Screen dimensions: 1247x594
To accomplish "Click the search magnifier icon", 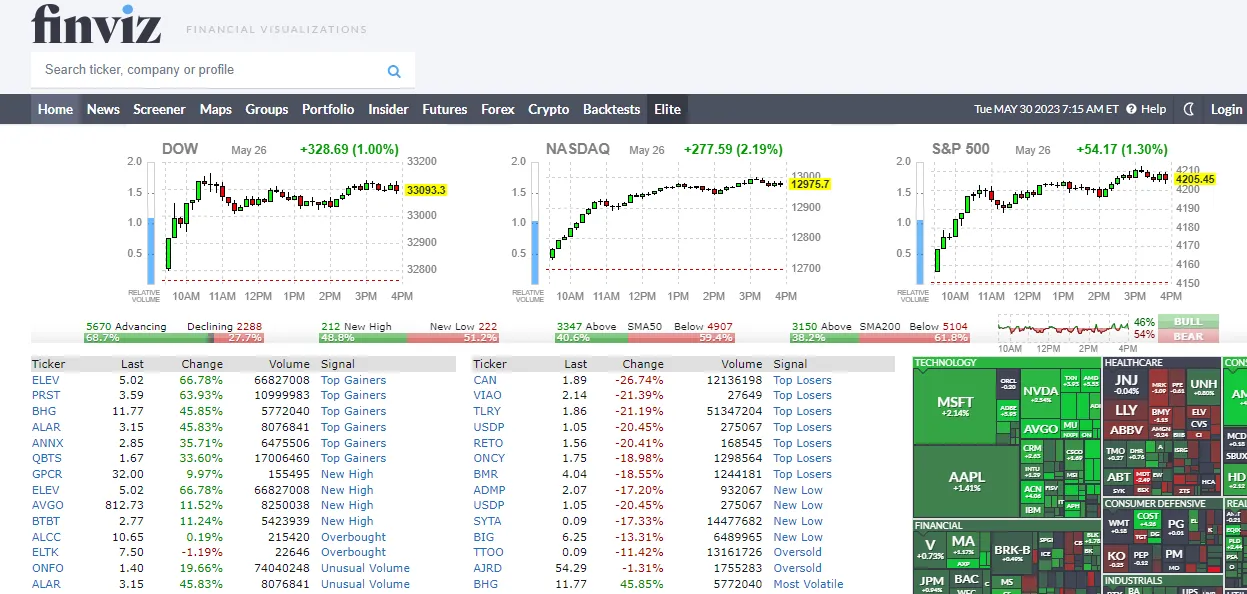I will 394,71.
